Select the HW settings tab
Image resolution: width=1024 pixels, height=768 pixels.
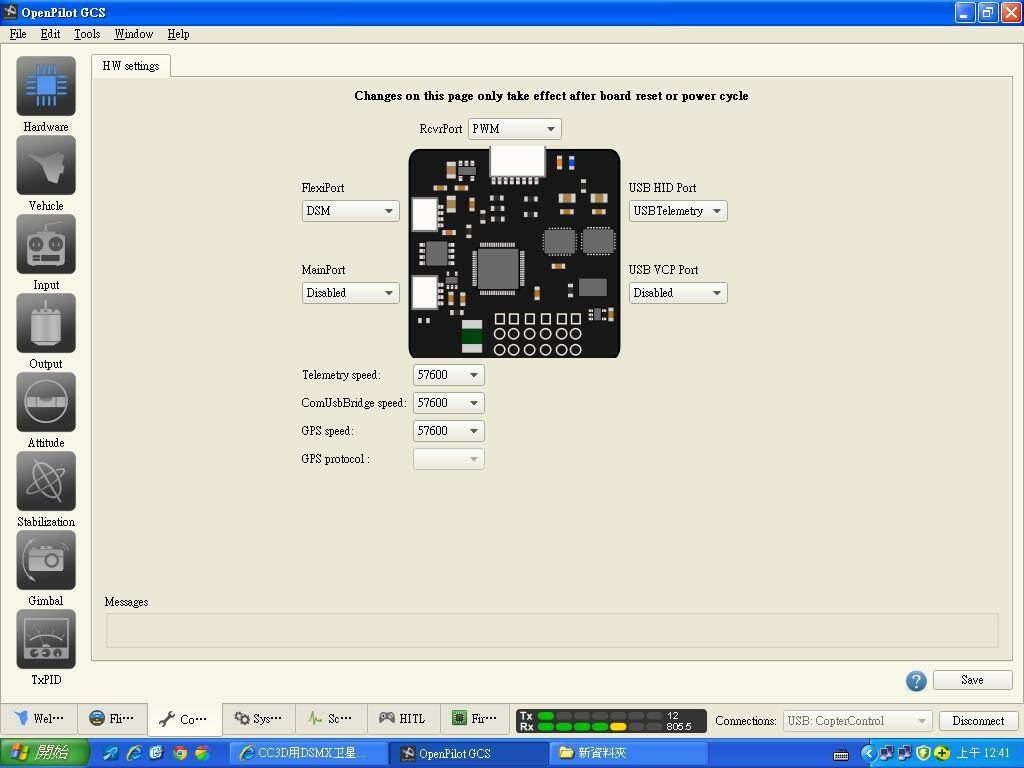pos(131,66)
